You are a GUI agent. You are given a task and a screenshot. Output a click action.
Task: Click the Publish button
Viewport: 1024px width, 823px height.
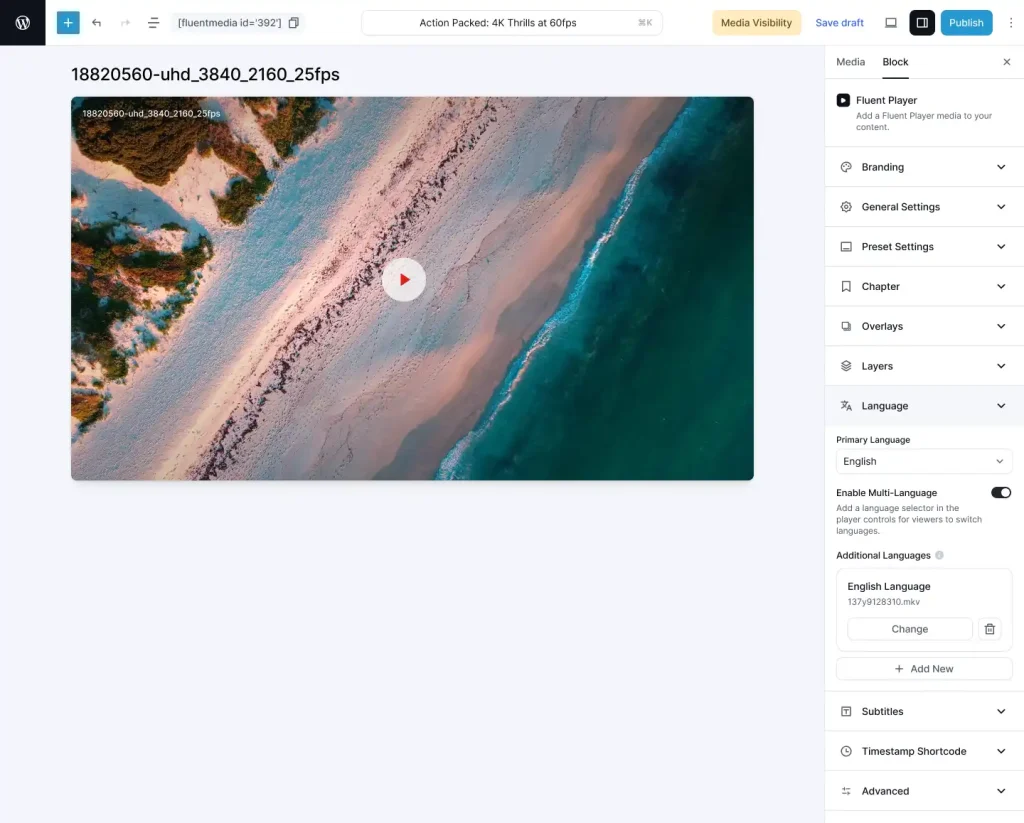coord(965,22)
